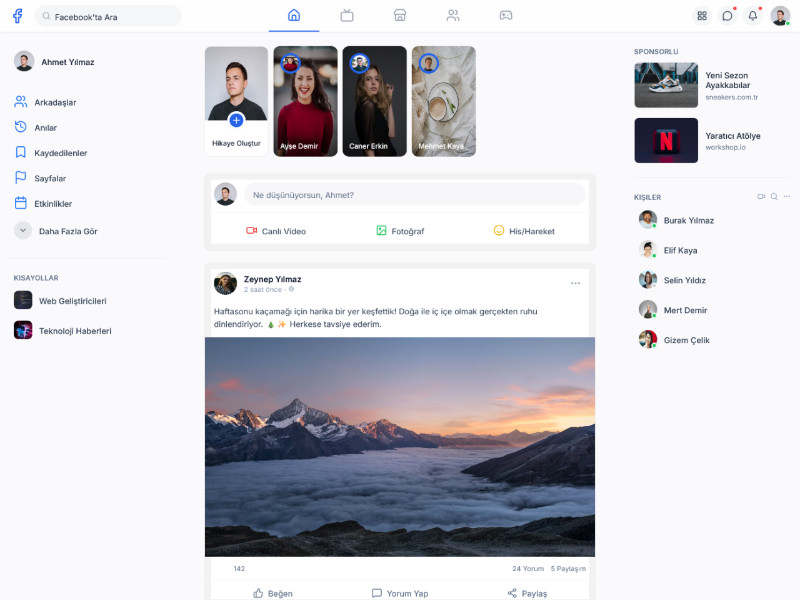Click Hikaye Oluştur plus button
The width and height of the screenshot is (800, 600).
[x=236, y=120]
